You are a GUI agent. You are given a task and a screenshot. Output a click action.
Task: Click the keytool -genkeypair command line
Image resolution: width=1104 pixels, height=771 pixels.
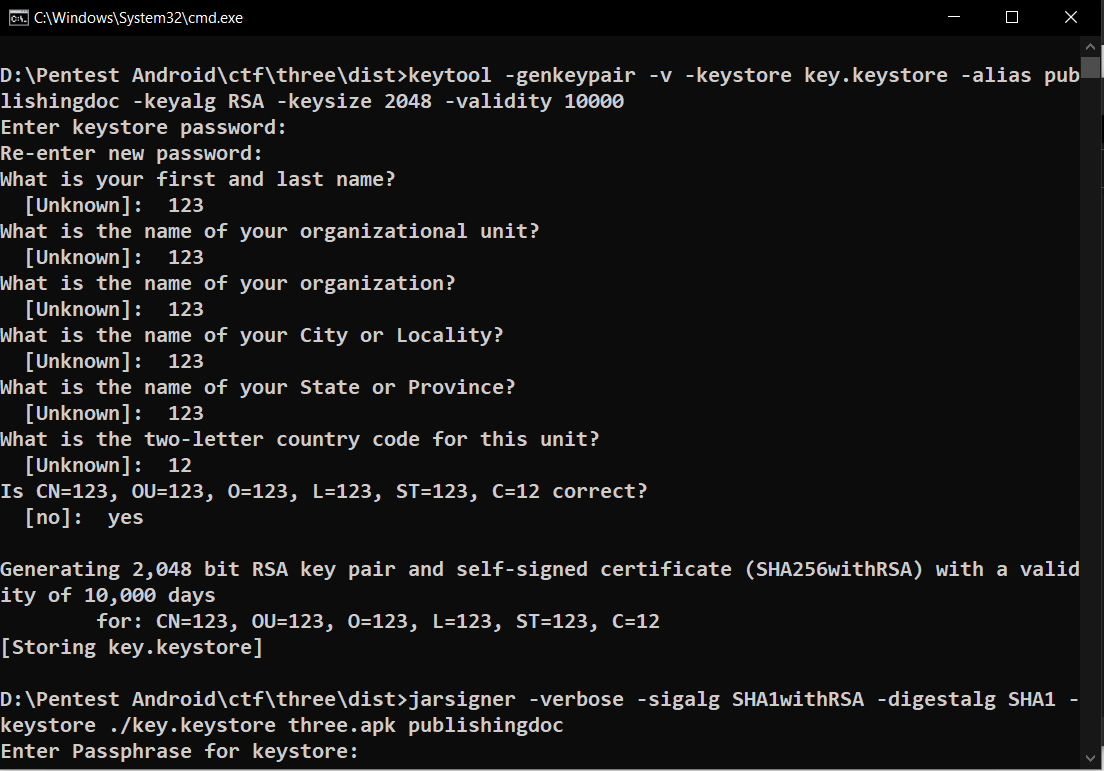click(x=540, y=76)
